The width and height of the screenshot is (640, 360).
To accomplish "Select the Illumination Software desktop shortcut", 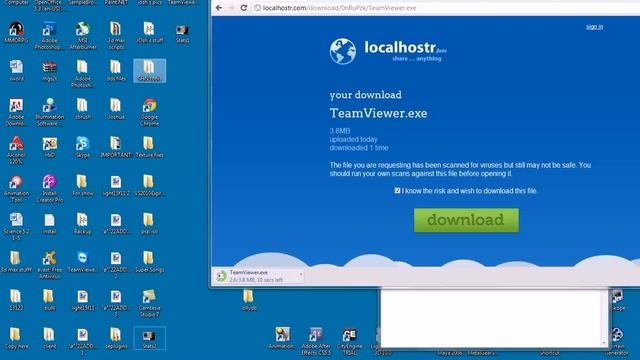I will 49,112.
